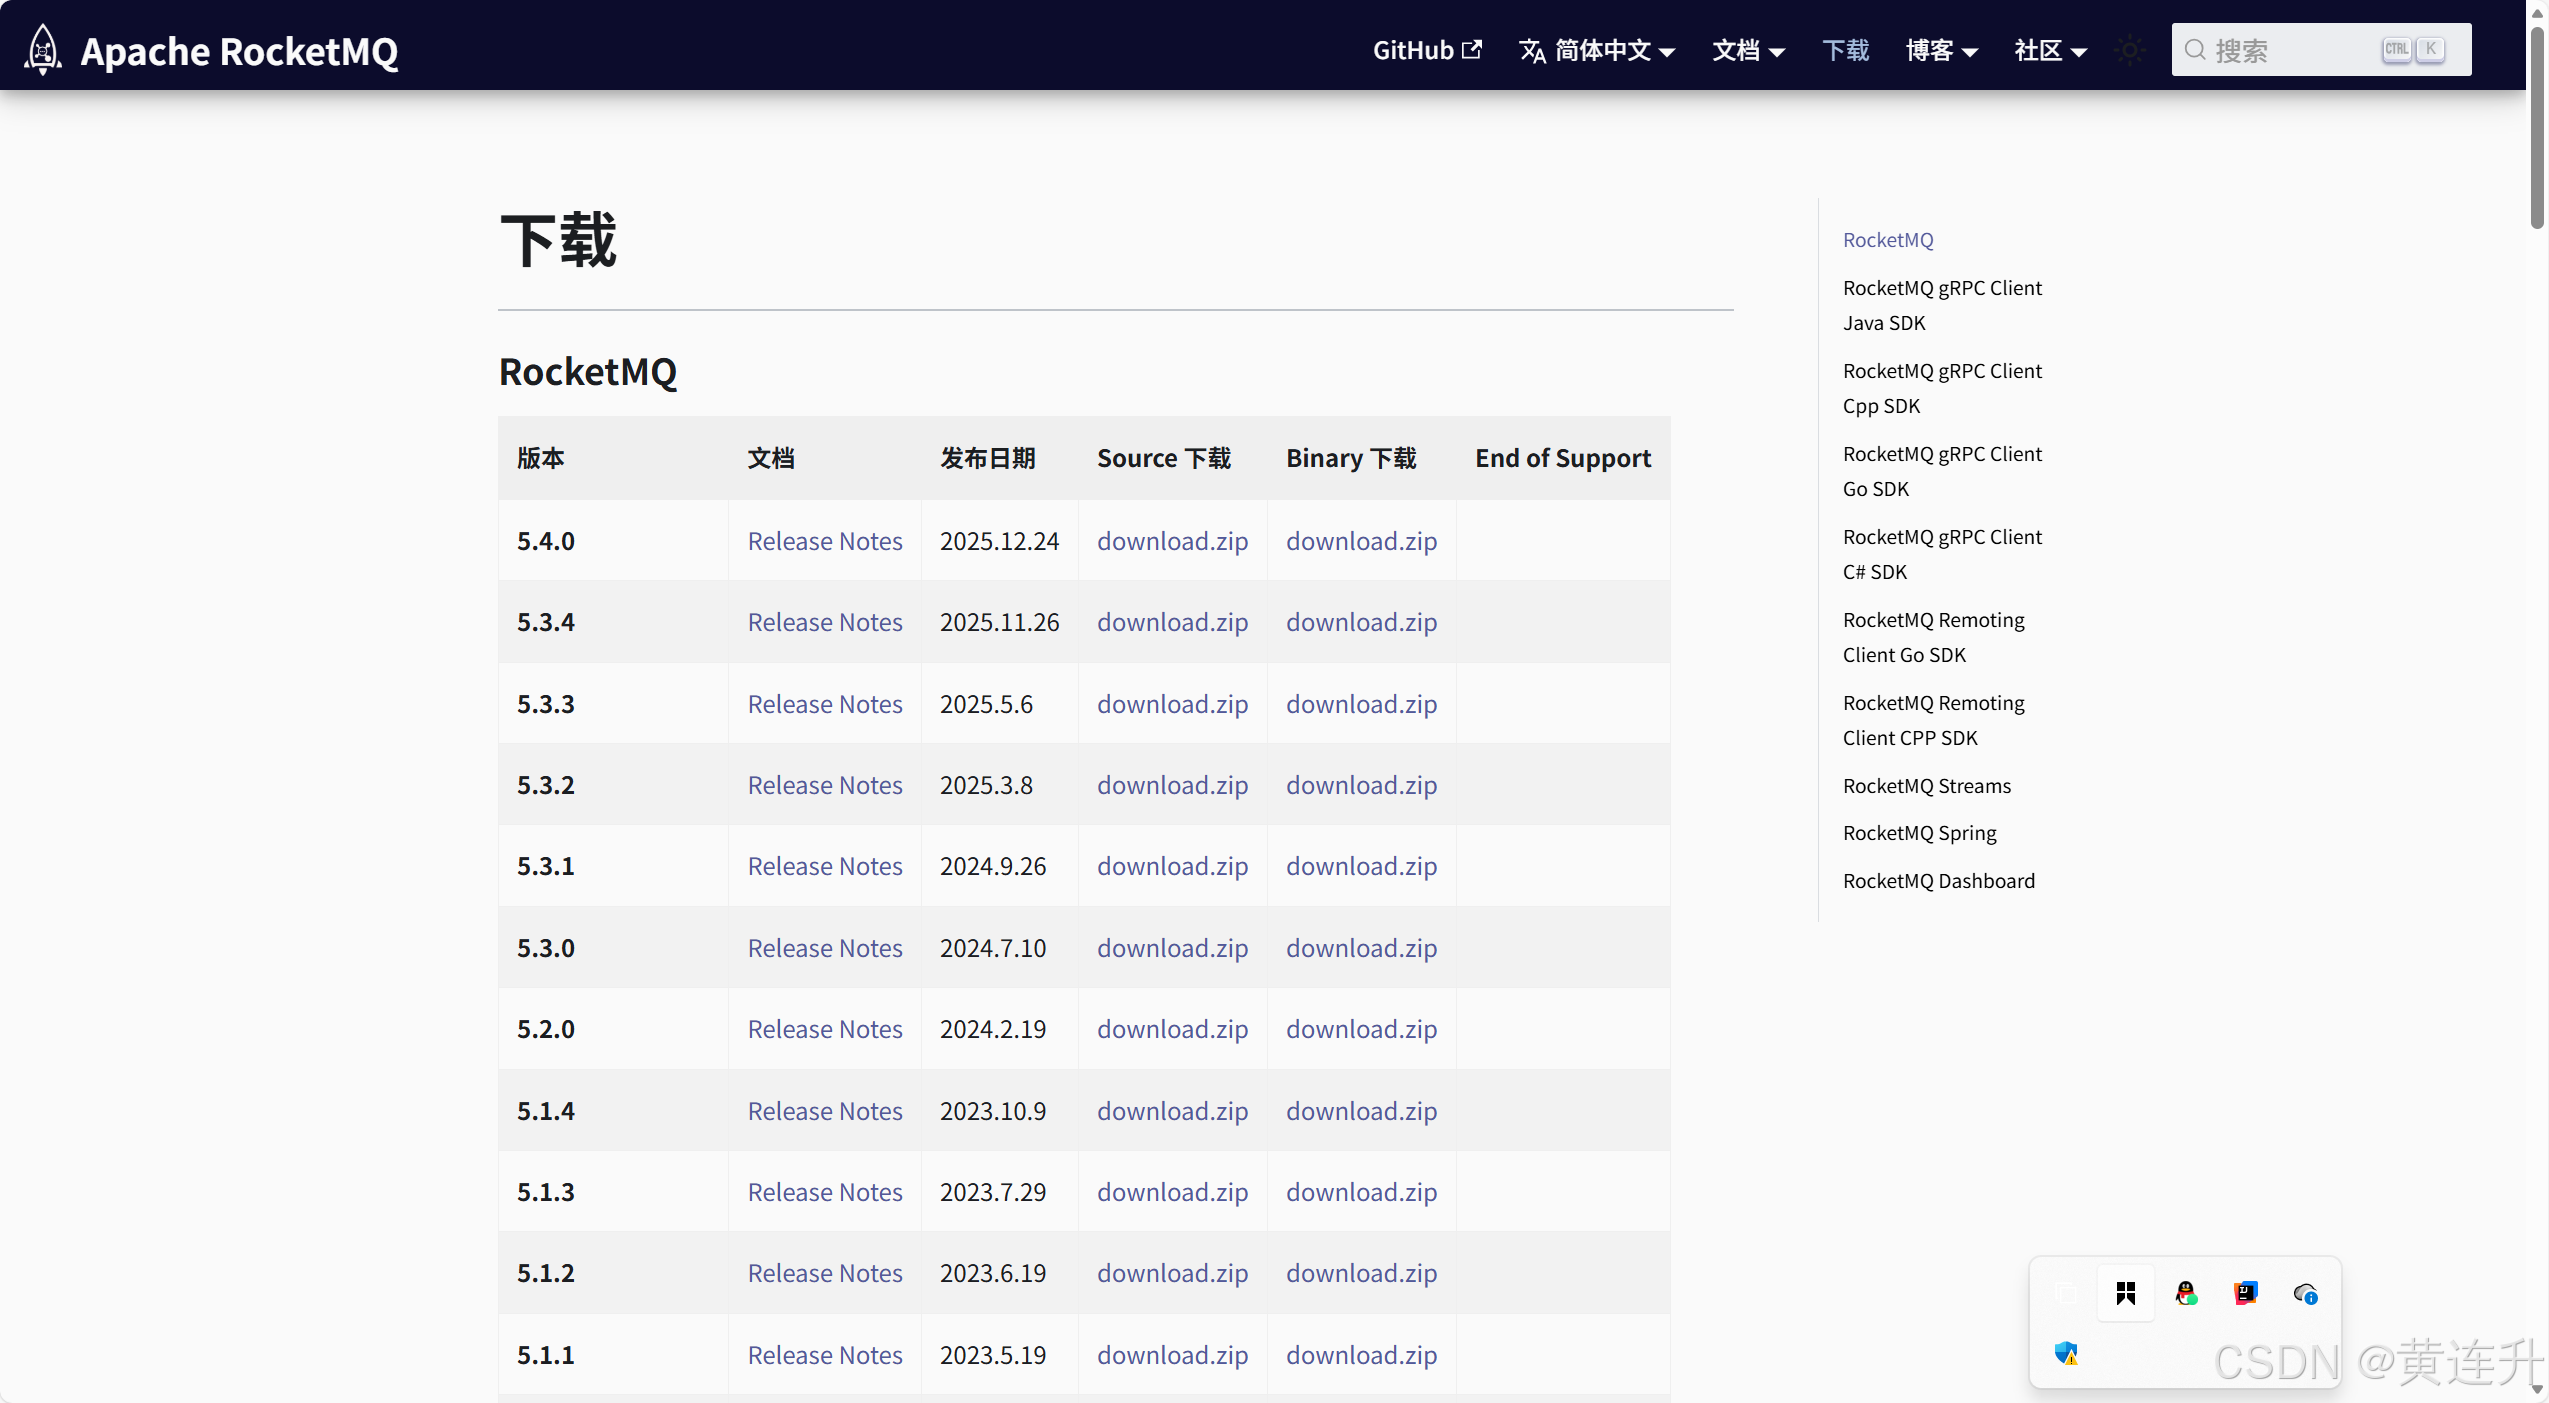The height and width of the screenshot is (1403, 2549).
Task: Download the 5.1.1 Source zip
Action: pyautogui.click(x=1172, y=1355)
